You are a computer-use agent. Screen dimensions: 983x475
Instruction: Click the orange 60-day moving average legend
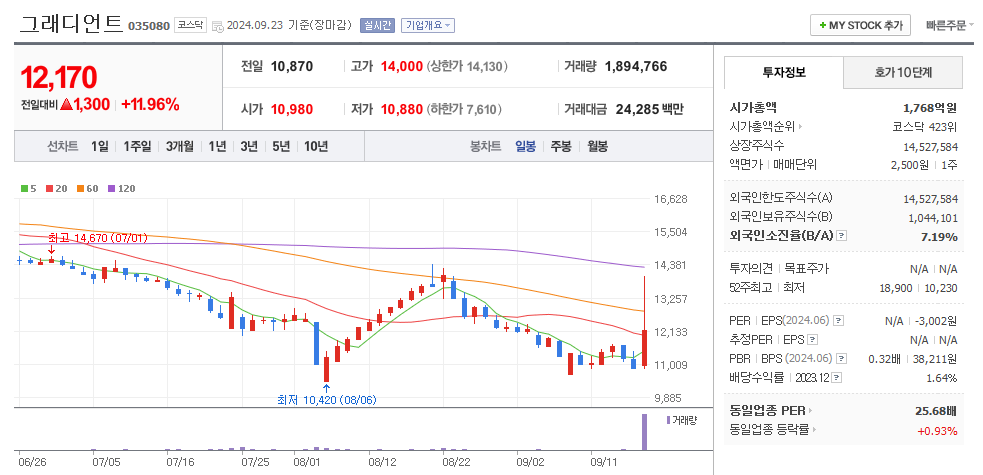(x=88, y=188)
